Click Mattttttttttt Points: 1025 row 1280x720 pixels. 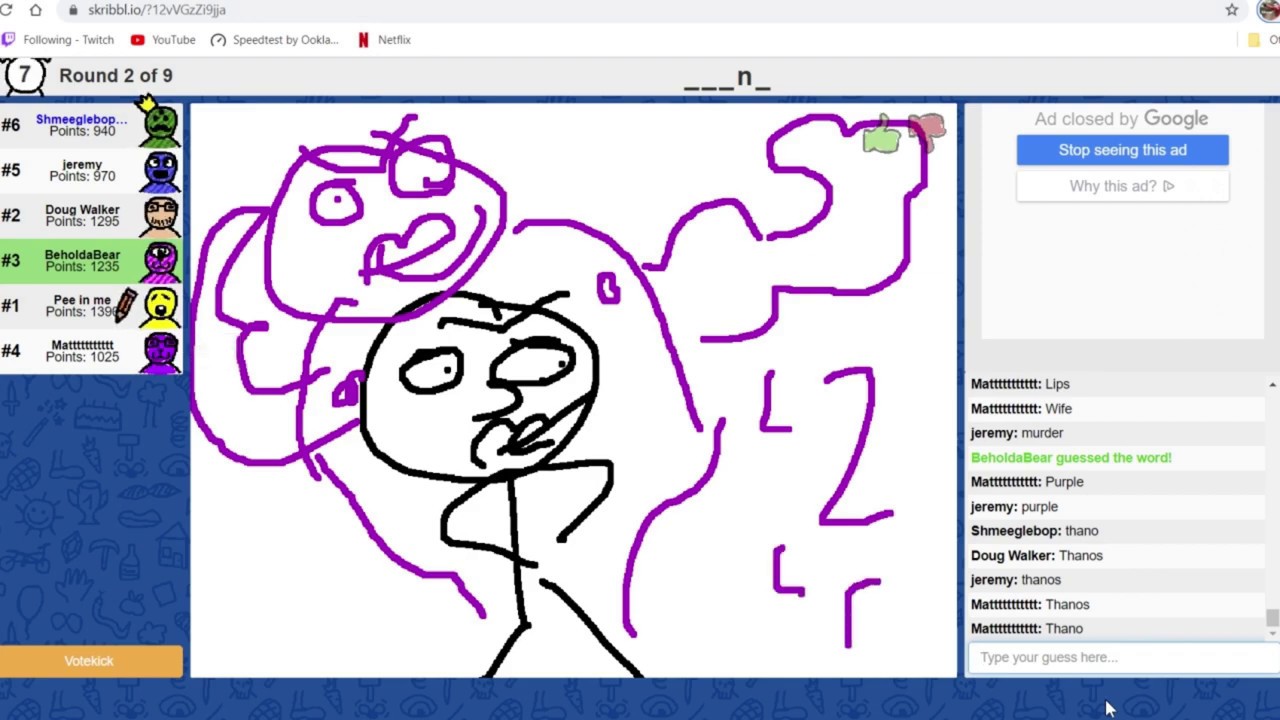pyautogui.click(x=91, y=350)
